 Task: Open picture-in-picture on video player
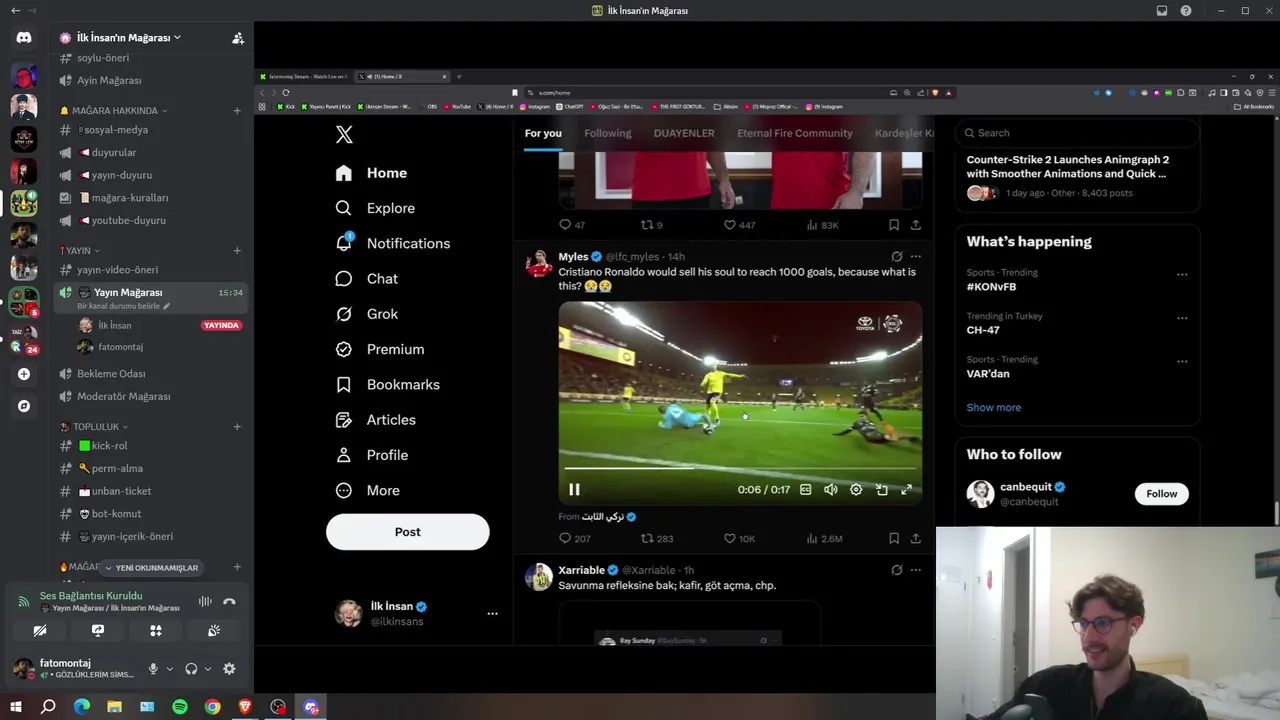(x=882, y=490)
